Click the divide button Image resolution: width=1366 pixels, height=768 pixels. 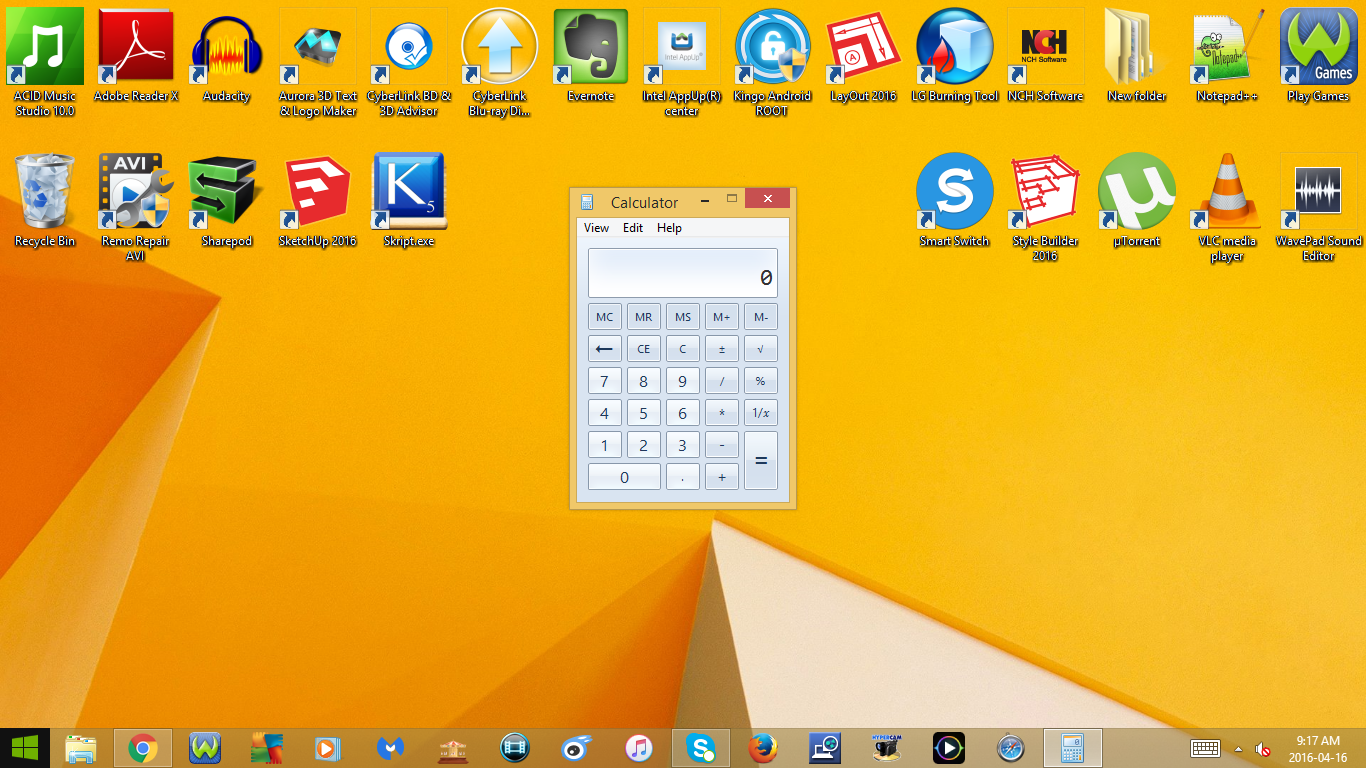click(721, 381)
